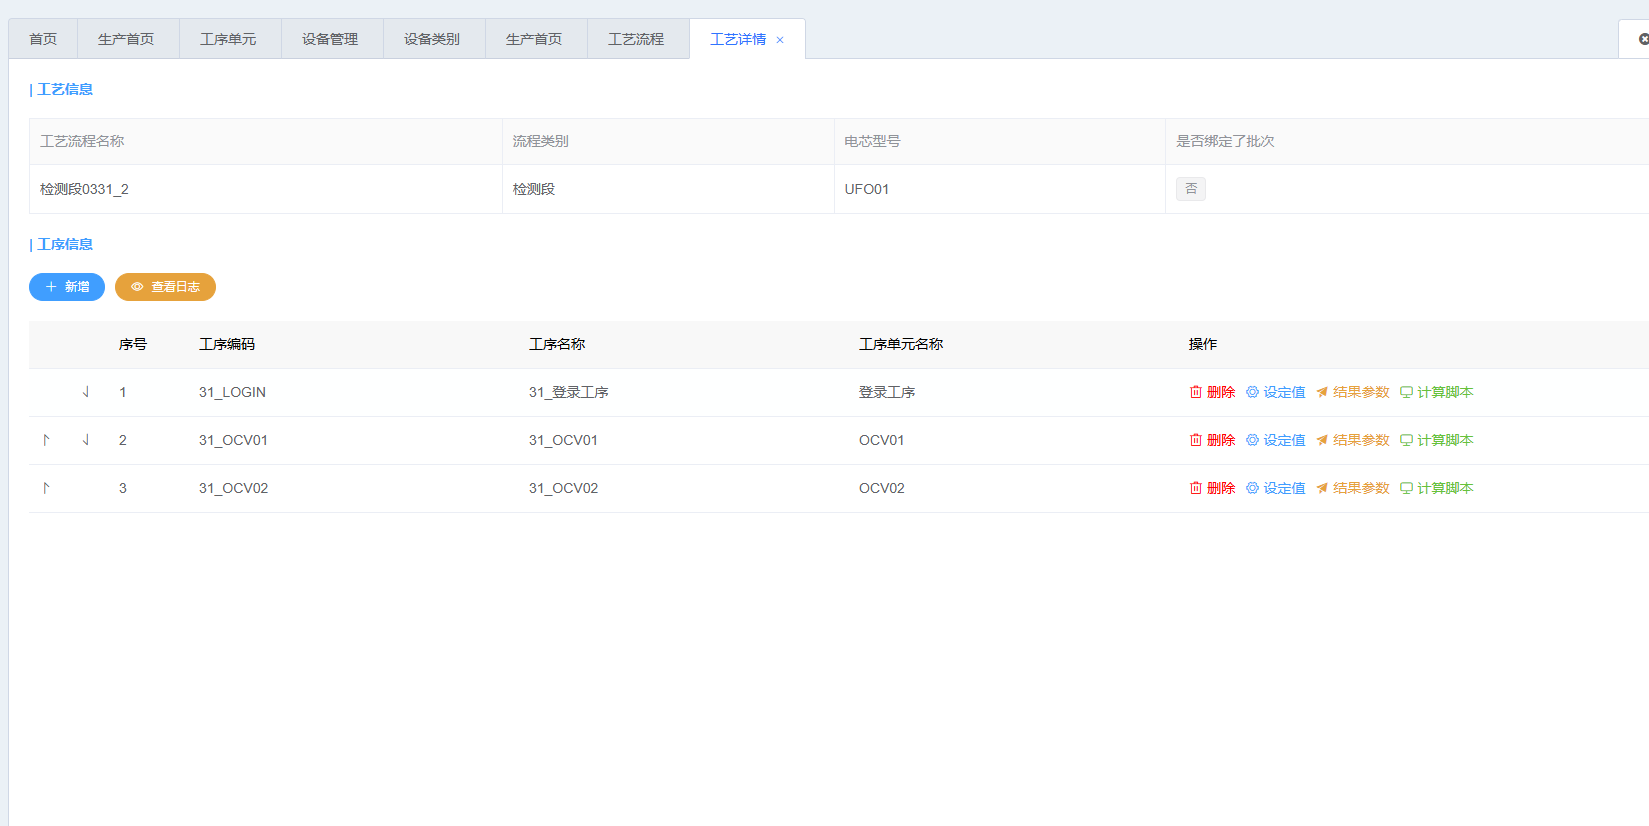Switch to the second 生产首页 tab next to 工艺流程
Screen dimensions: 1649x826
click(534, 39)
